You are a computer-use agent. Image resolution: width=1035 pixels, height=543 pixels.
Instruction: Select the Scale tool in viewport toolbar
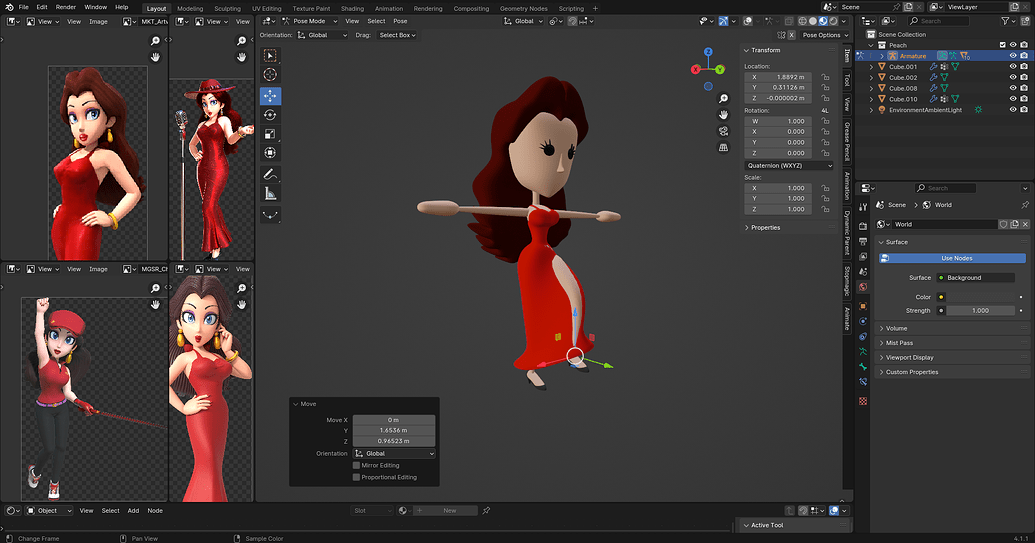click(x=270, y=134)
